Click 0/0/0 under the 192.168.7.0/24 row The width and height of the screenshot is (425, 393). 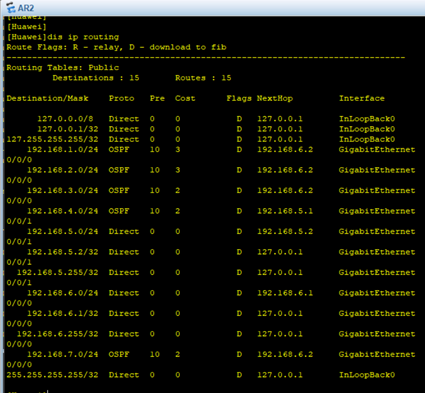click(x=19, y=365)
